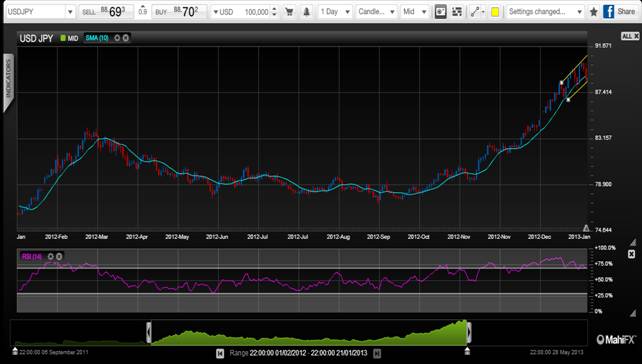Viewport: 642px width, 364px height.
Task: Pick the yellow drawing color swatch
Action: [495, 12]
